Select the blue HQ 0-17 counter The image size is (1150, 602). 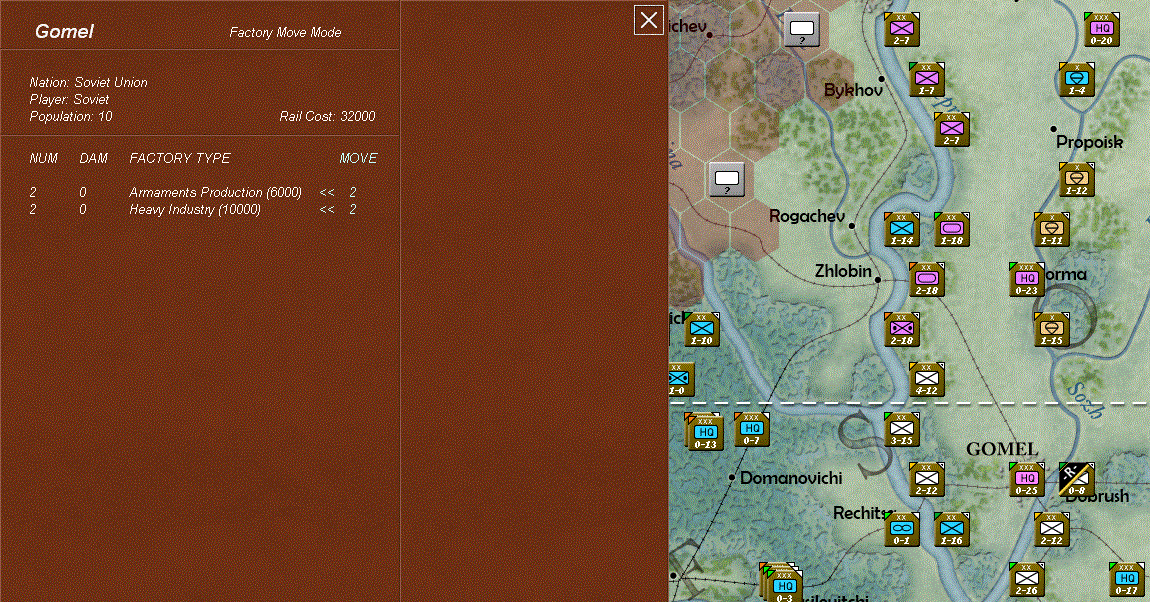[x=1127, y=579]
